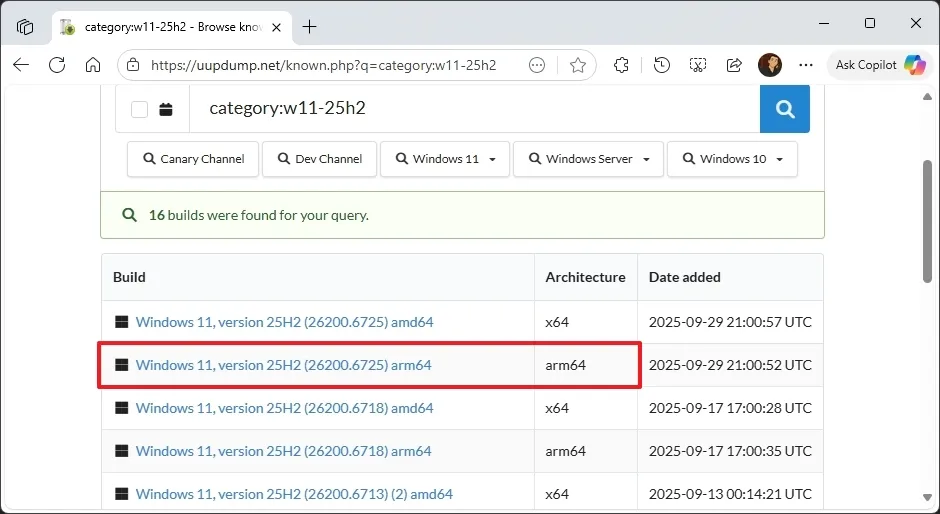Refresh the page with reload icon
Screen dimensions: 940x514
(x=57, y=65)
